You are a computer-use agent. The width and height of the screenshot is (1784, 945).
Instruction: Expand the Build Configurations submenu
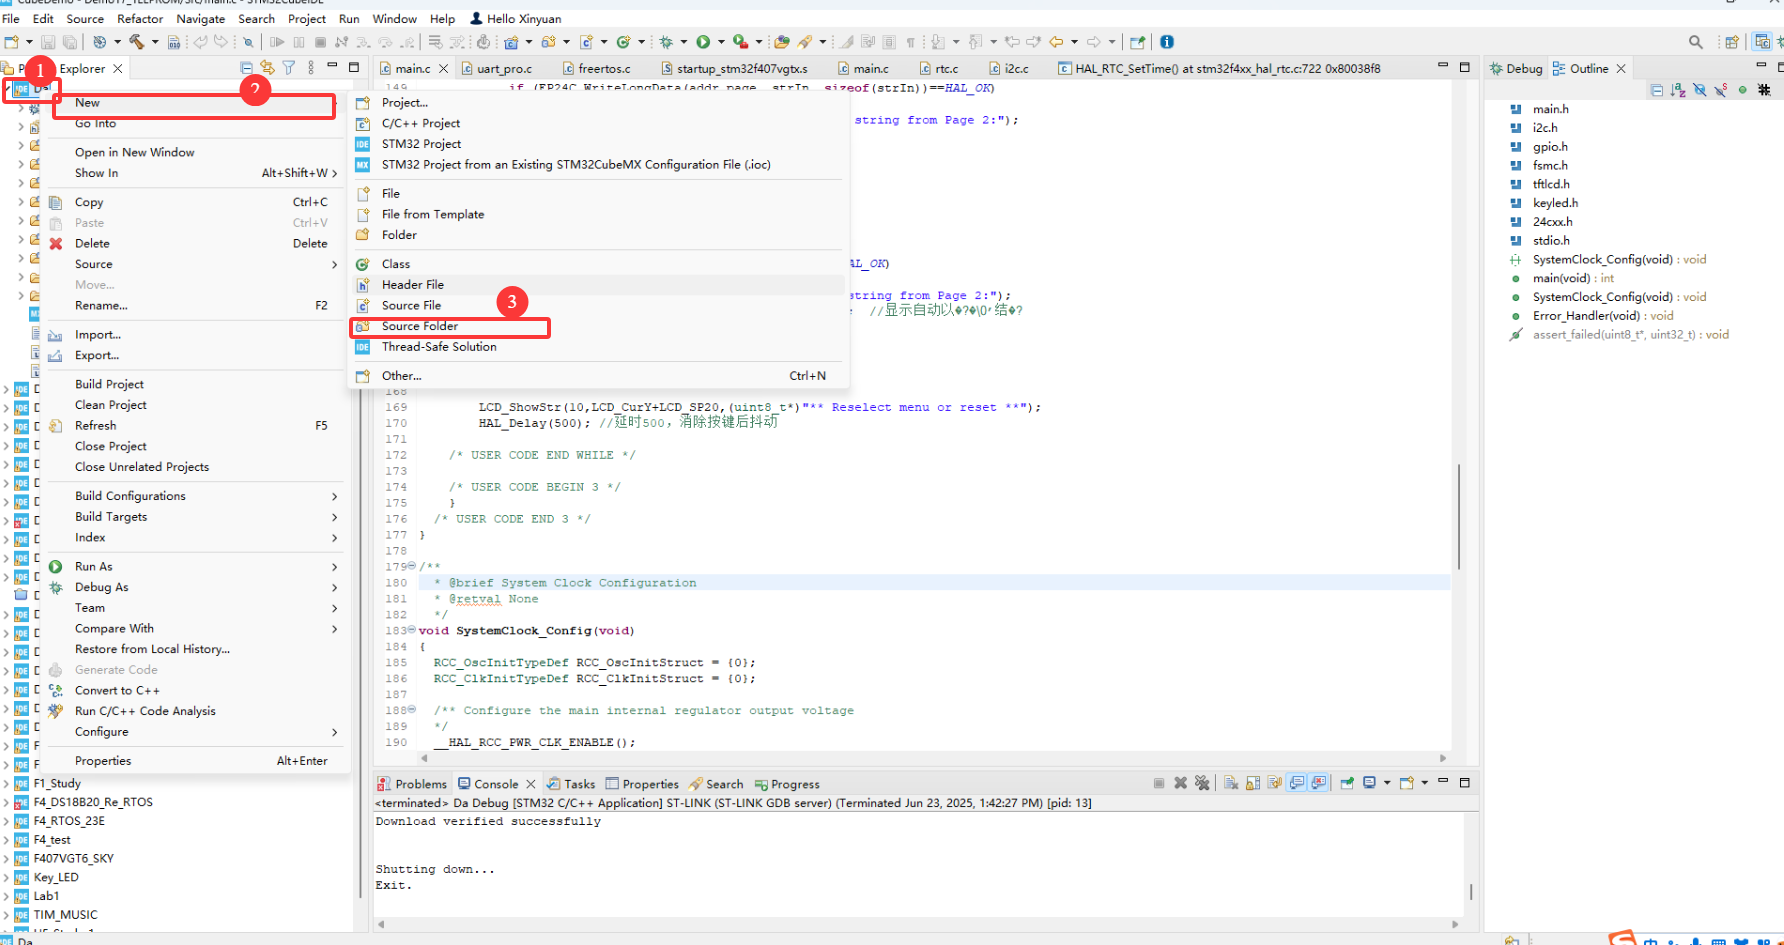click(x=200, y=496)
